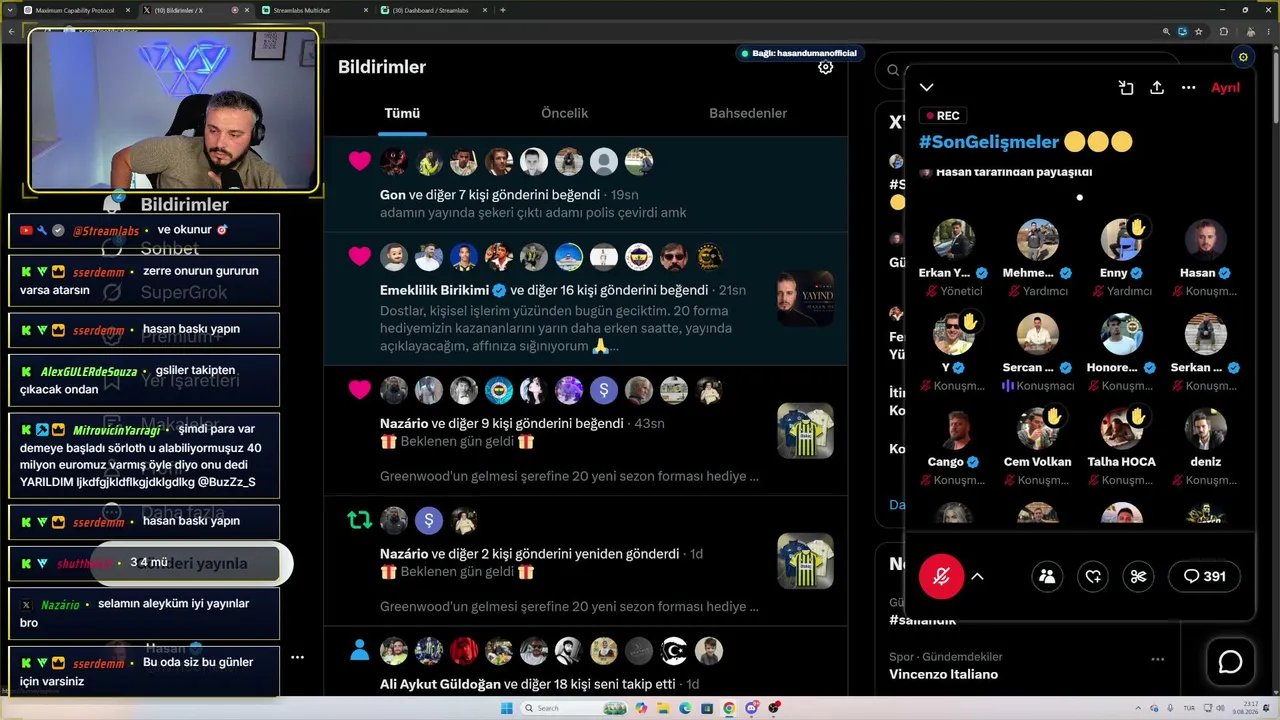Clip the Space with scissors icon
Screen dimensions: 1280x720
[x=1138, y=576]
